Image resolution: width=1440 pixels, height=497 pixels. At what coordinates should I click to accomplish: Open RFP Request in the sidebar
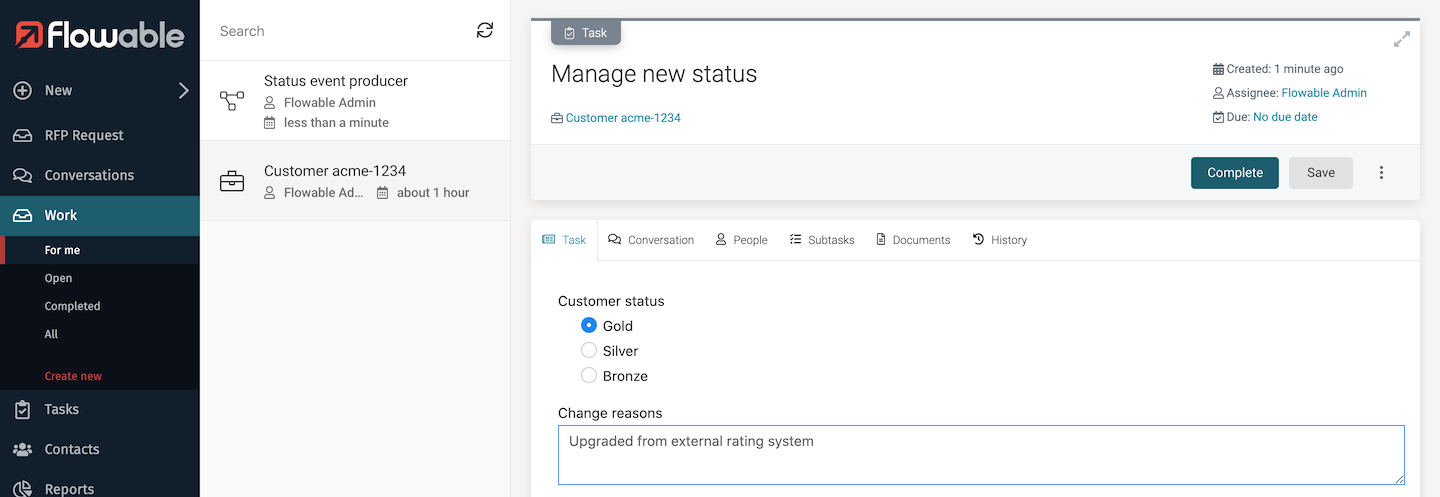pyautogui.click(x=83, y=135)
